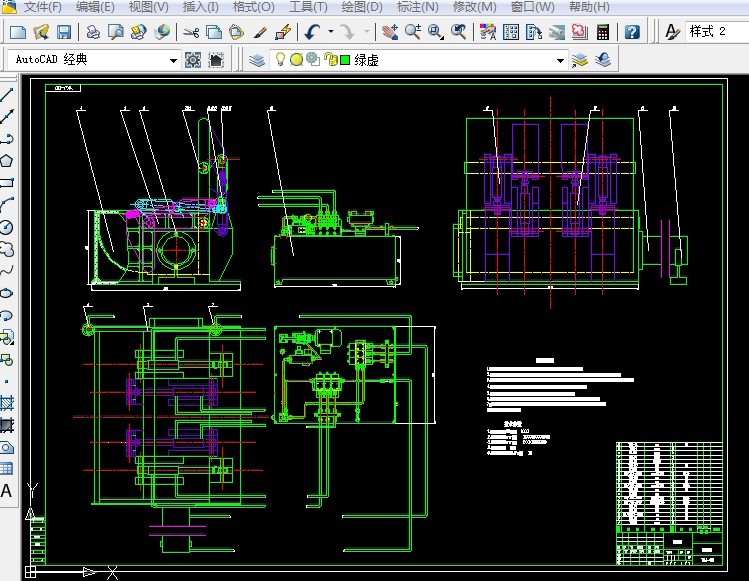Click the green layer color swatch
Image resolution: width=749 pixels, height=581 pixels.
click(x=344, y=60)
